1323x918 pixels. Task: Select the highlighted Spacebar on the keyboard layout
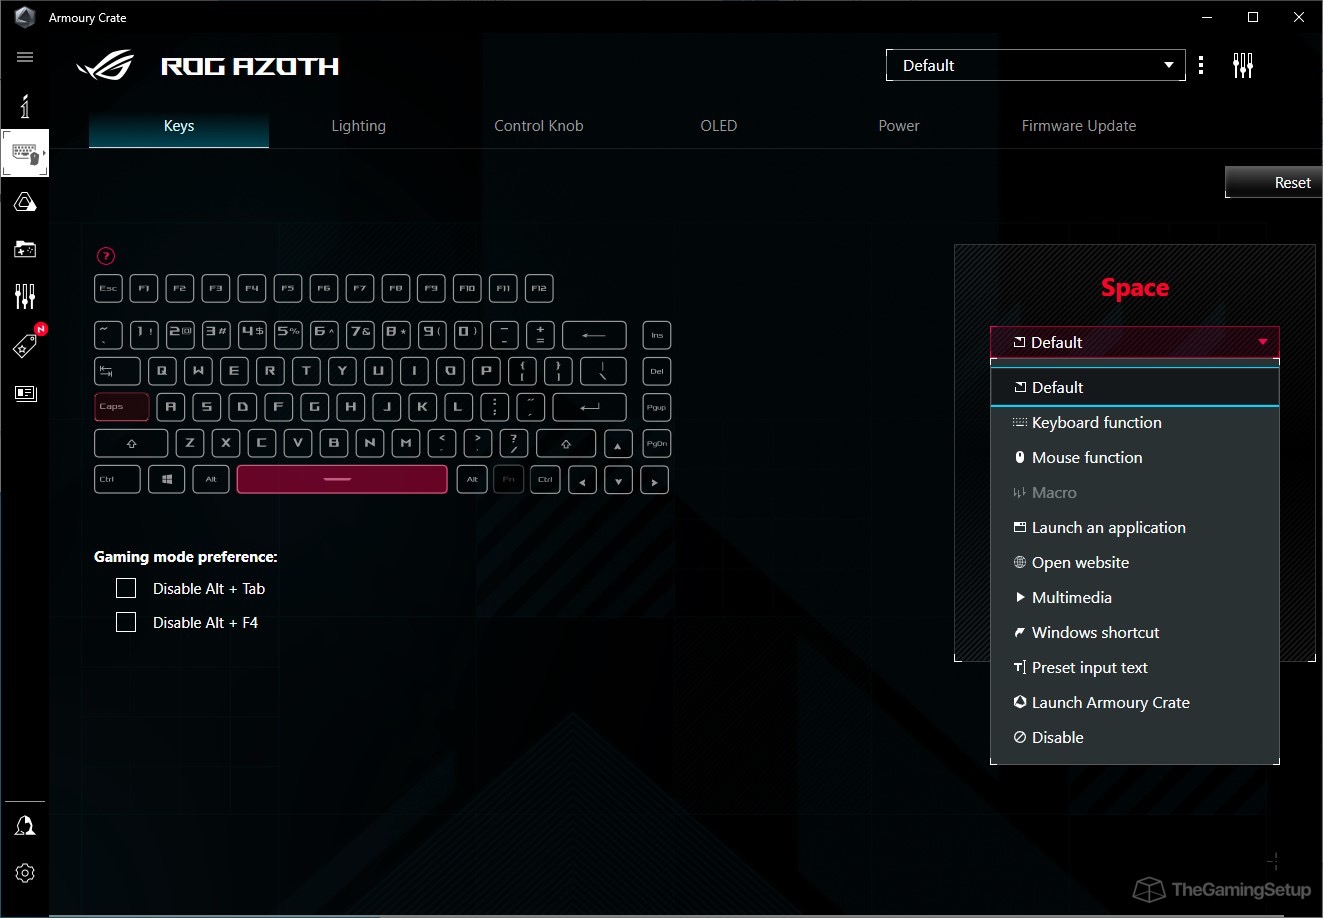pos(341,479)
